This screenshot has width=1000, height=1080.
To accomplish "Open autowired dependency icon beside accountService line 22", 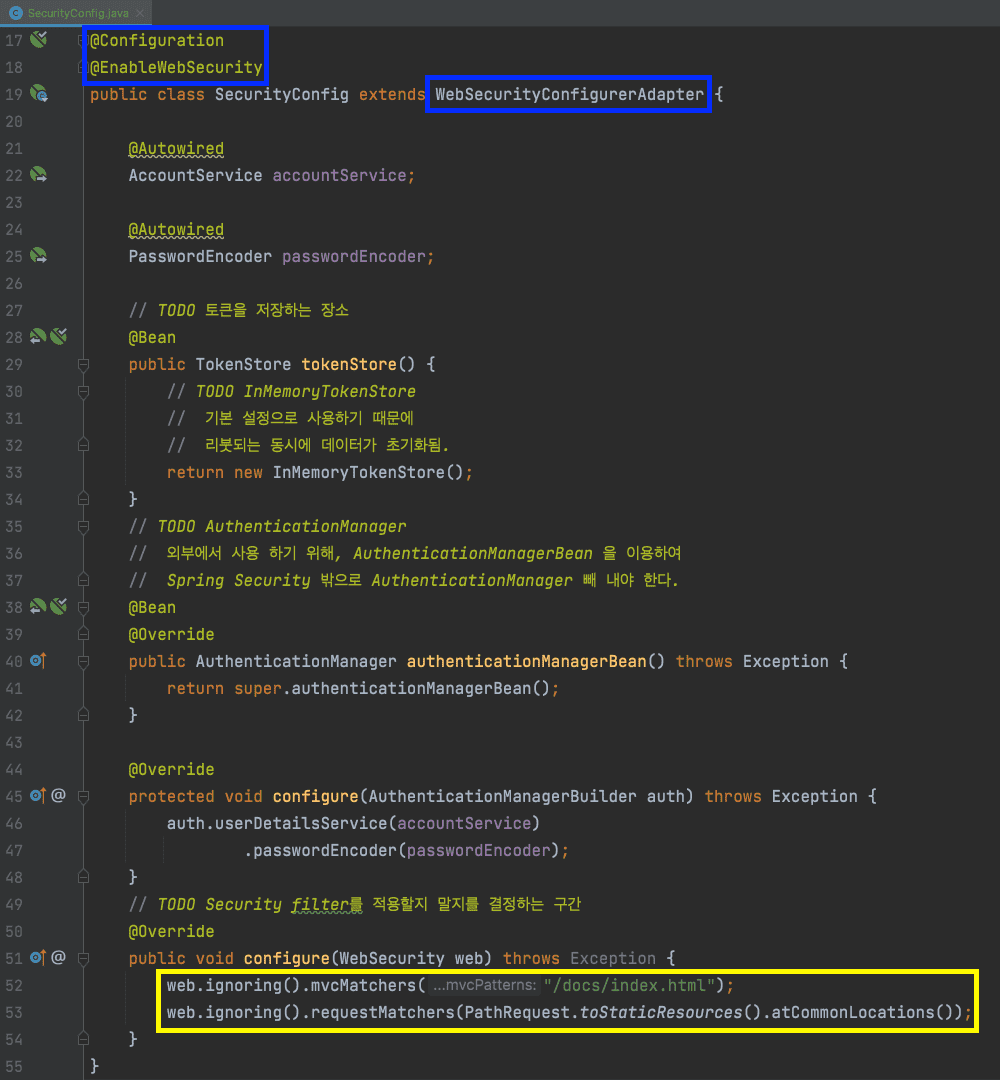I will pos(39,174).
